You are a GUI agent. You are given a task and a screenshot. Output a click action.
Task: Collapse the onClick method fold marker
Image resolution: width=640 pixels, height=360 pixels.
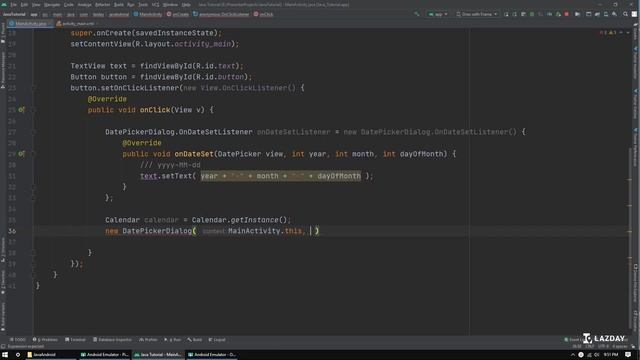coord(35,110)
